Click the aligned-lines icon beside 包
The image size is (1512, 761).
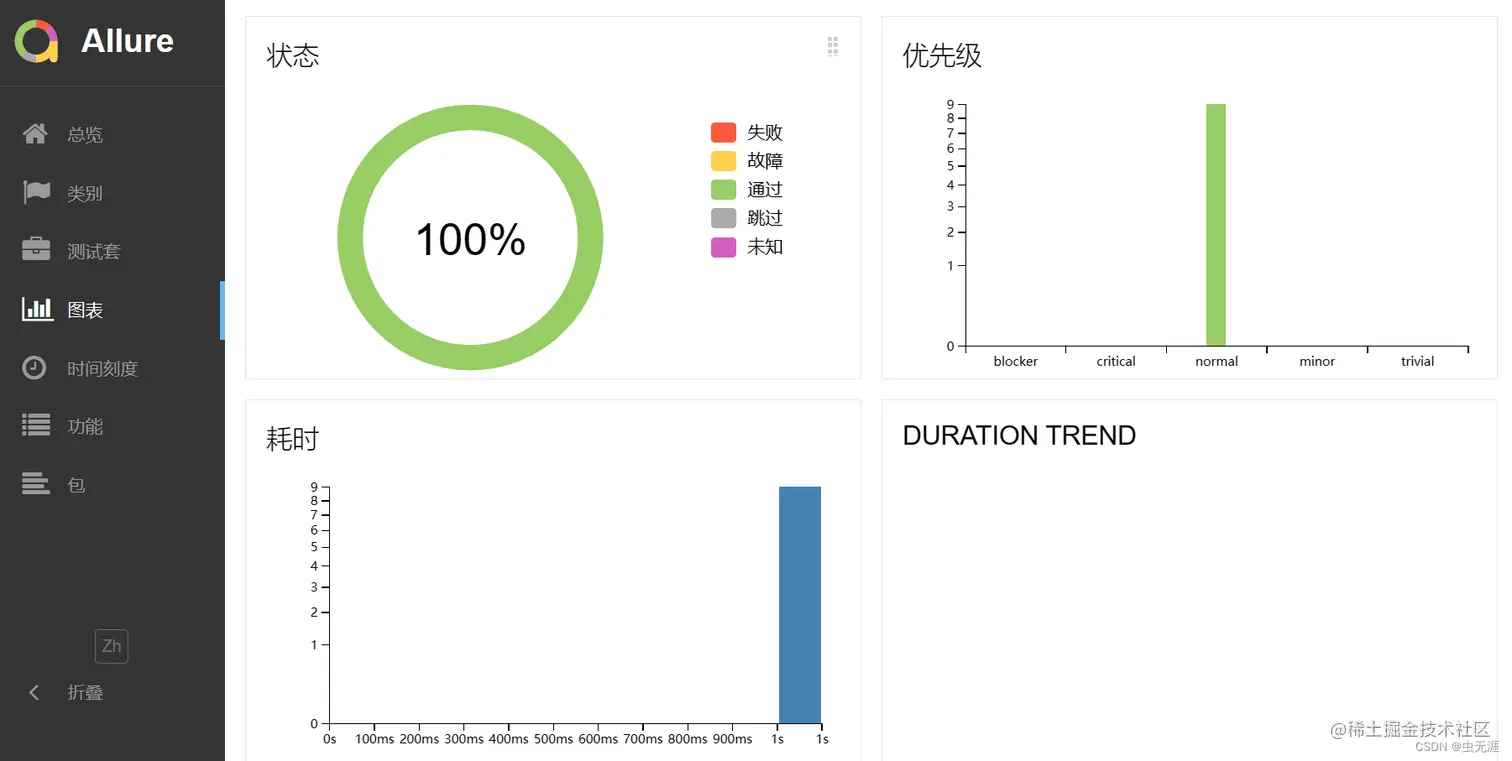point(36,484)
